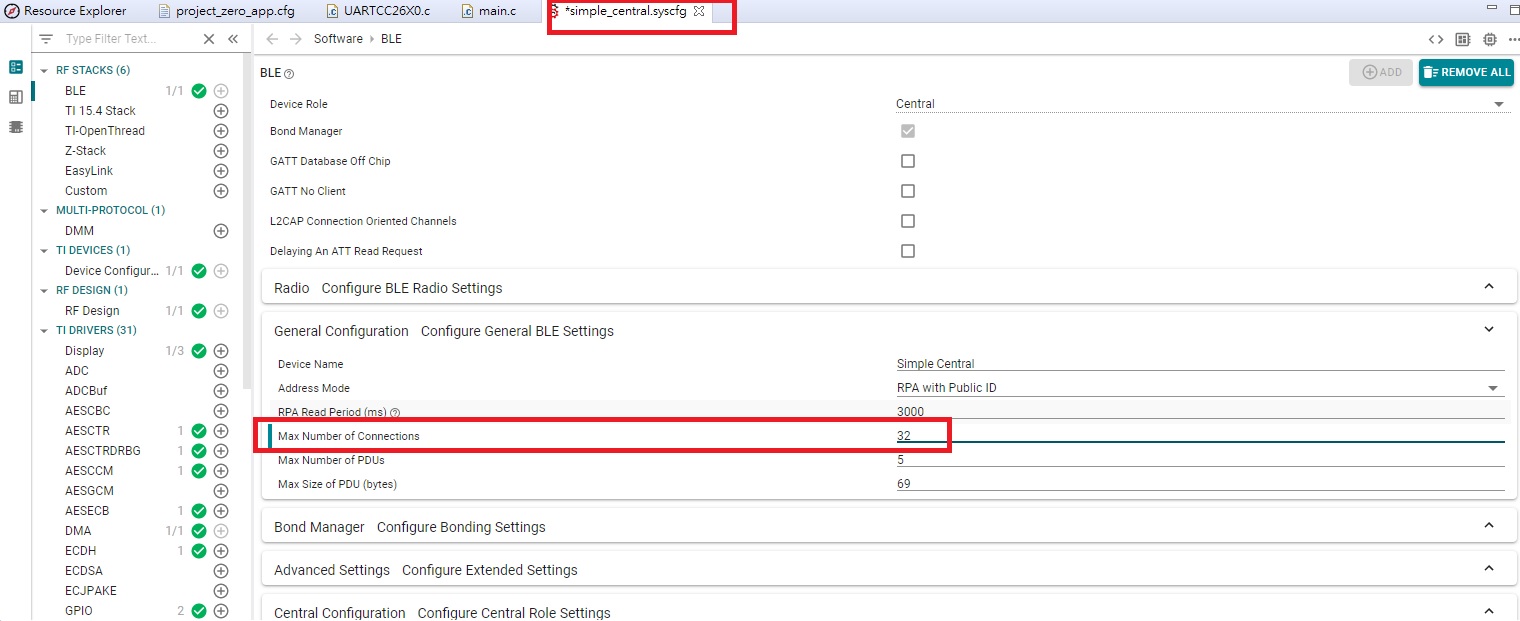The image size is (1520, 621).
Task: Open the device chip view icon
Action: coord(1490,39)
